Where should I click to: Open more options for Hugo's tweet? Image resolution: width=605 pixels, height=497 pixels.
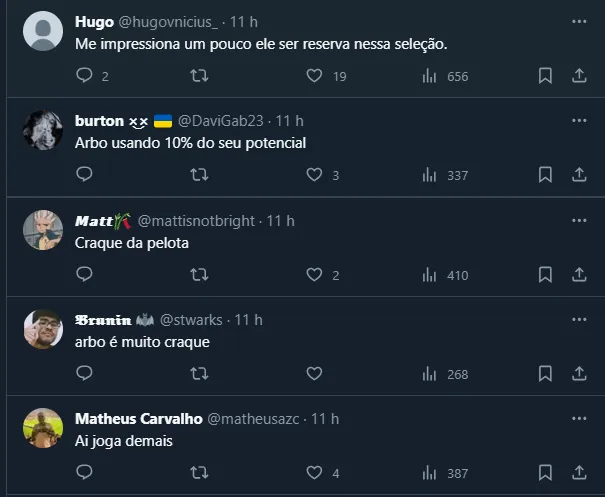coord(579,21)
